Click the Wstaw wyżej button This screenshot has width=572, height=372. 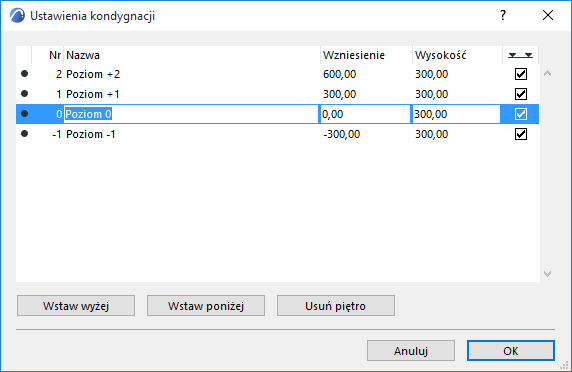tap(76, 306)
